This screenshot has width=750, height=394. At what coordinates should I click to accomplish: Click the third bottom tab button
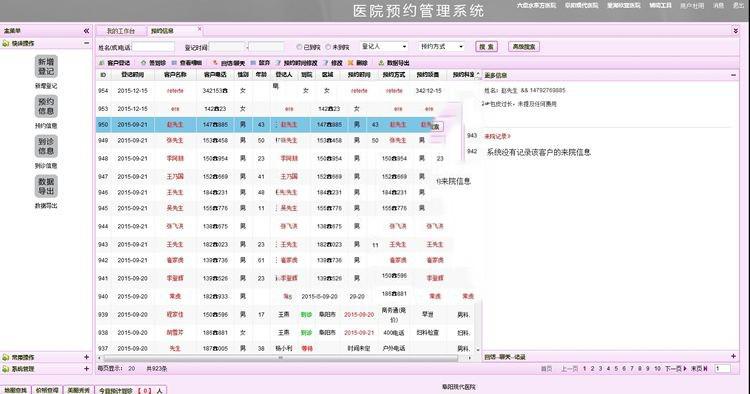point(78,390)
